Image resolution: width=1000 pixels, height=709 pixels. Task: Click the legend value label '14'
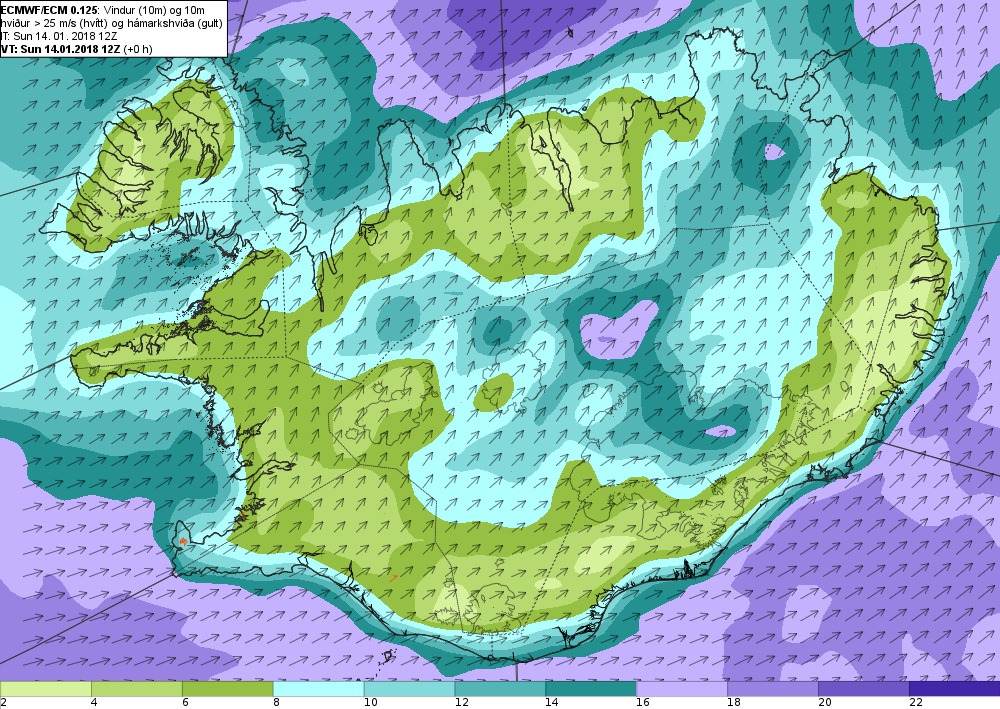coord(552,703)
